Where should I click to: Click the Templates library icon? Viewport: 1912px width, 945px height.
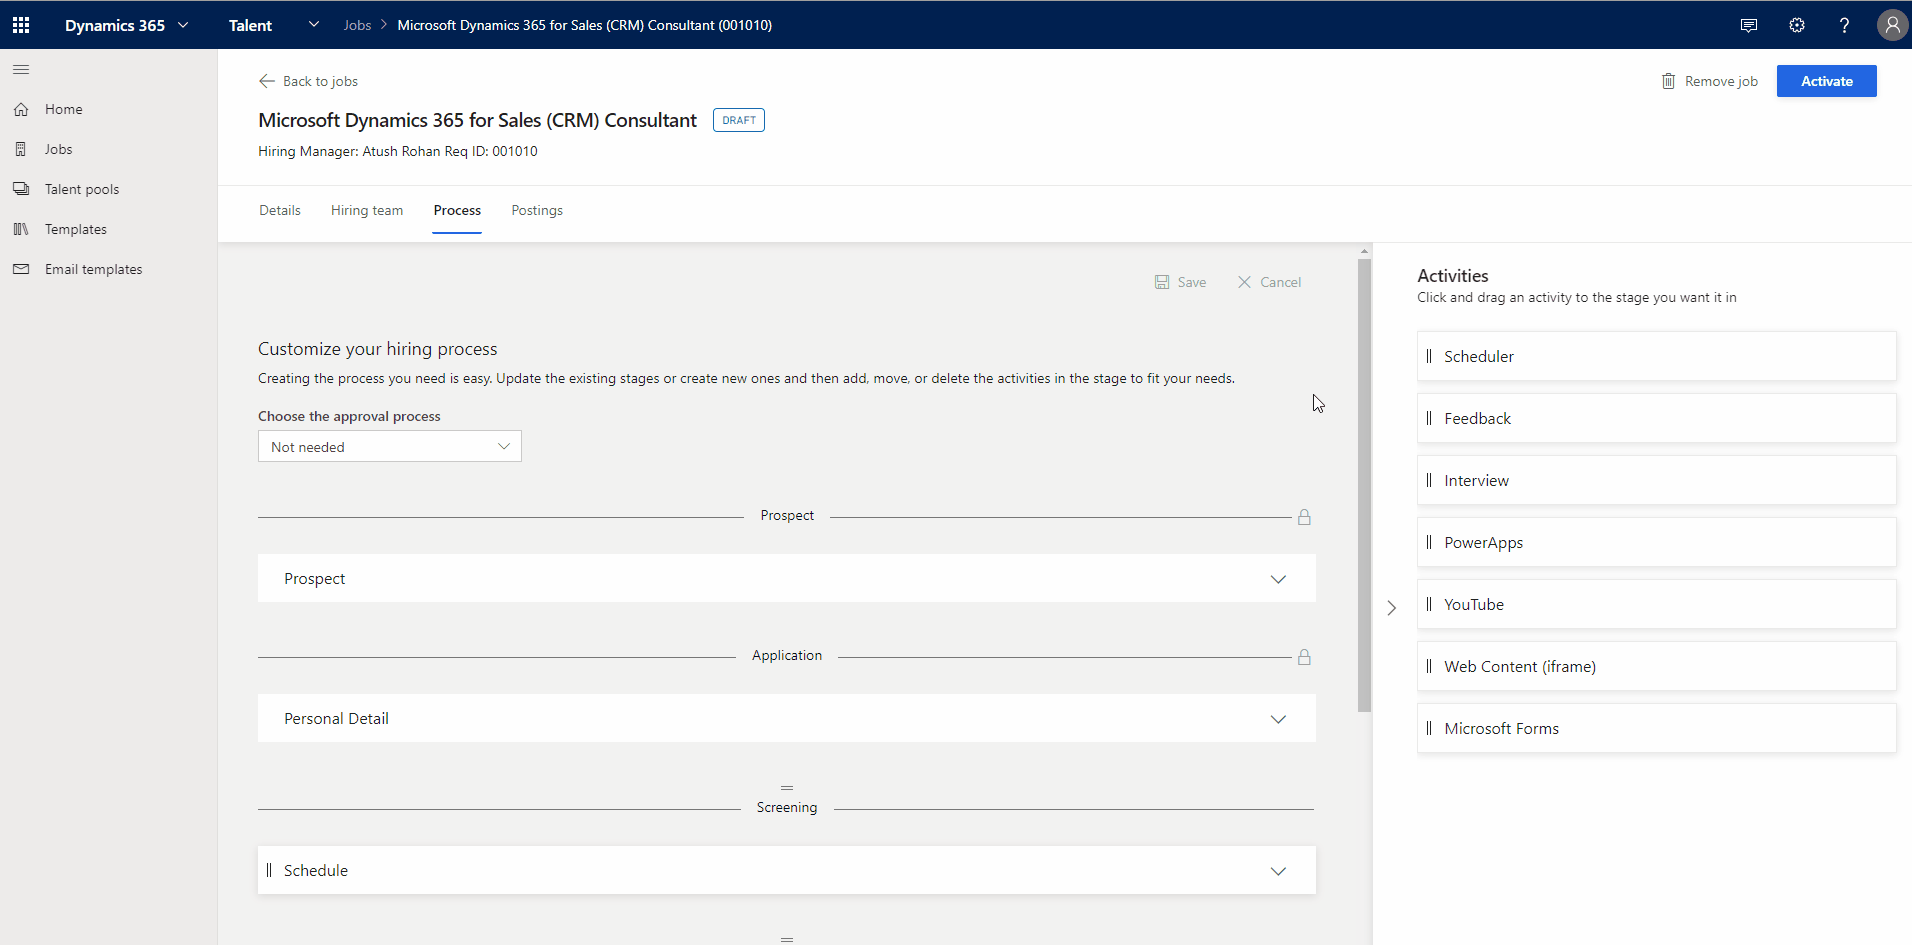pos(21,229)
